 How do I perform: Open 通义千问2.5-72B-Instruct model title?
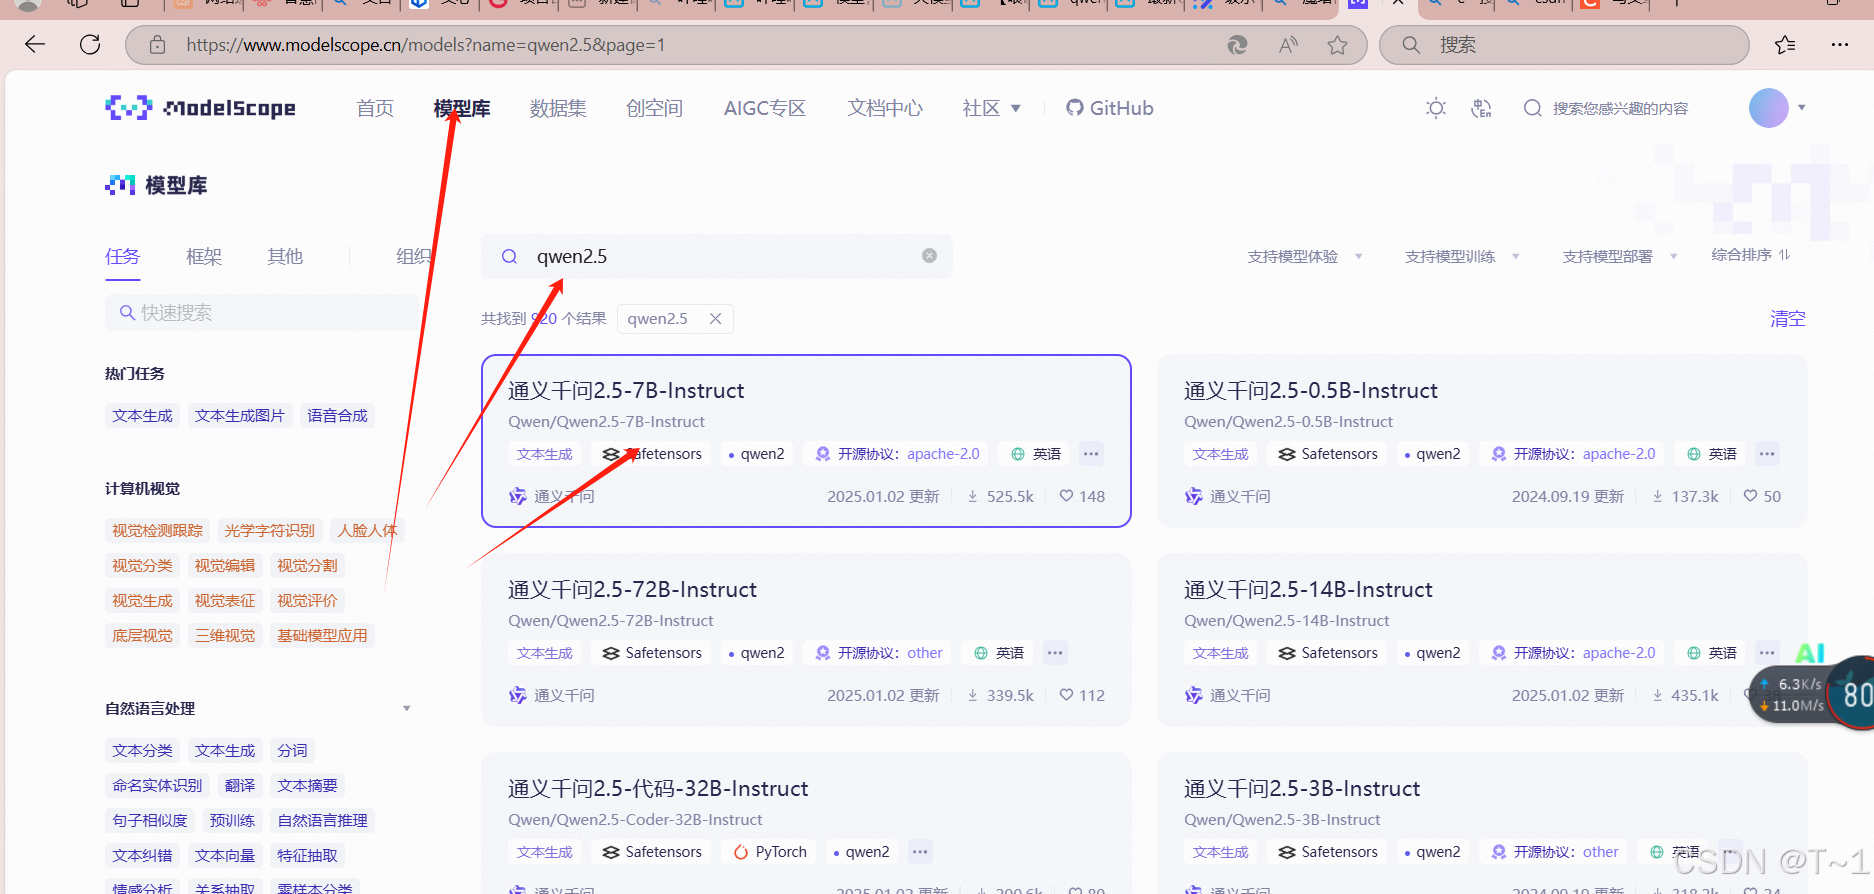click(632, 589)
